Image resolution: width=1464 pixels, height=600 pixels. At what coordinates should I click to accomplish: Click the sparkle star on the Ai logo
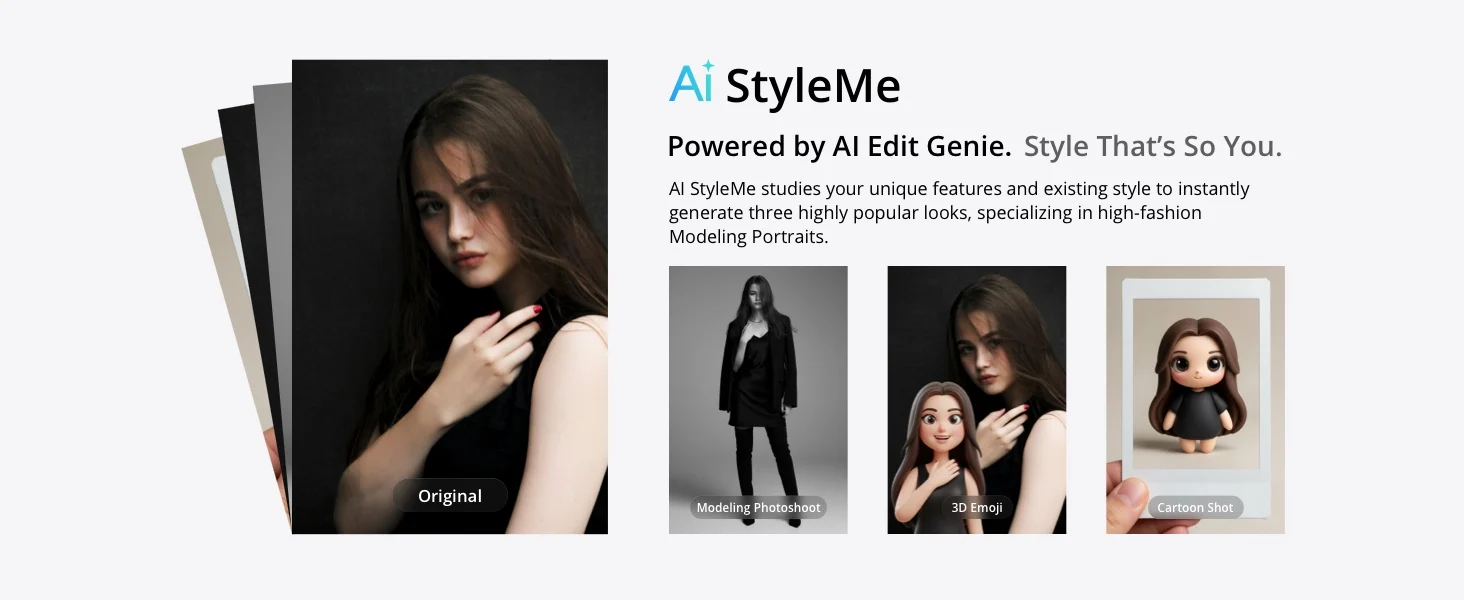coord(708,66)
